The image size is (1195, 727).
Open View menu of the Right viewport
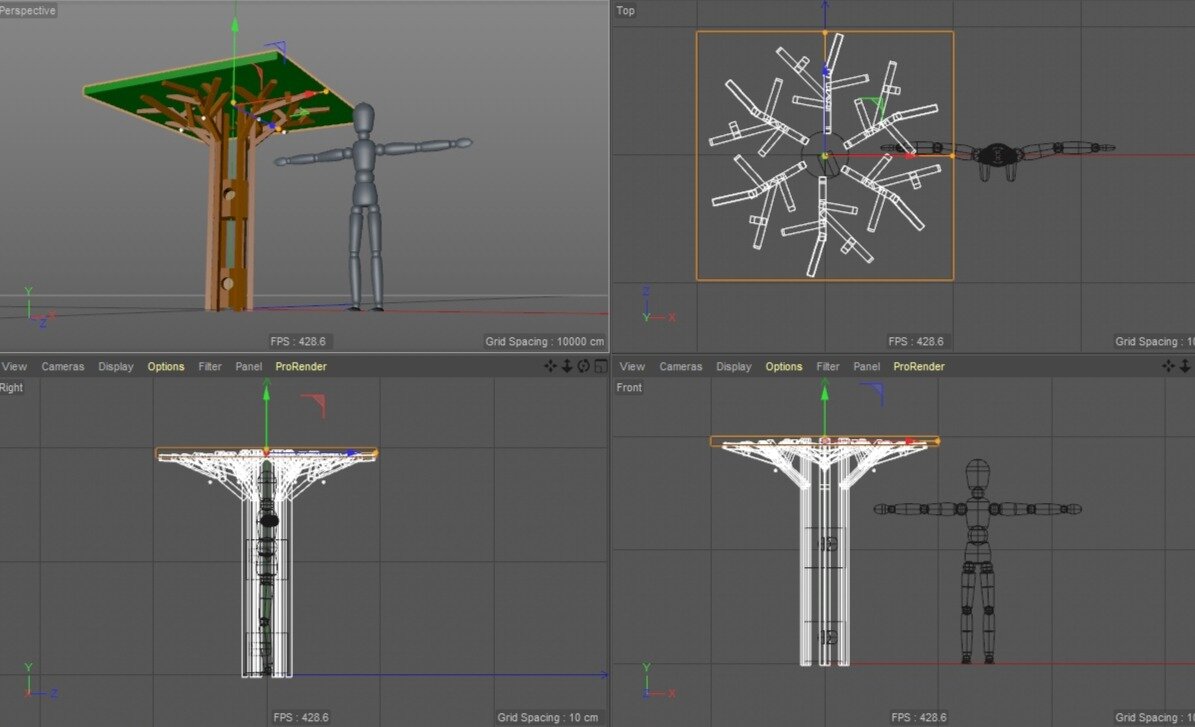(14, 367)
